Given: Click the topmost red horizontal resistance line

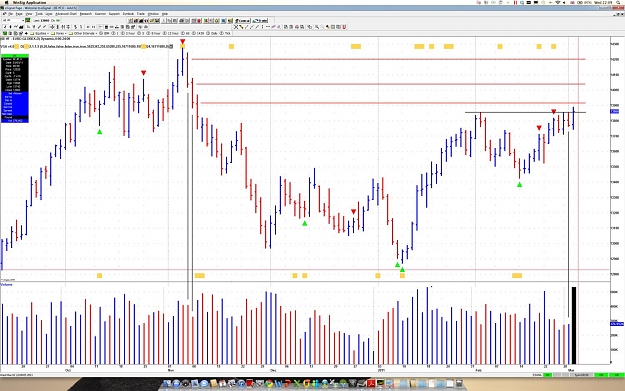Looking at the screenshot, I should pyautogui.click(x=389, y=59).
